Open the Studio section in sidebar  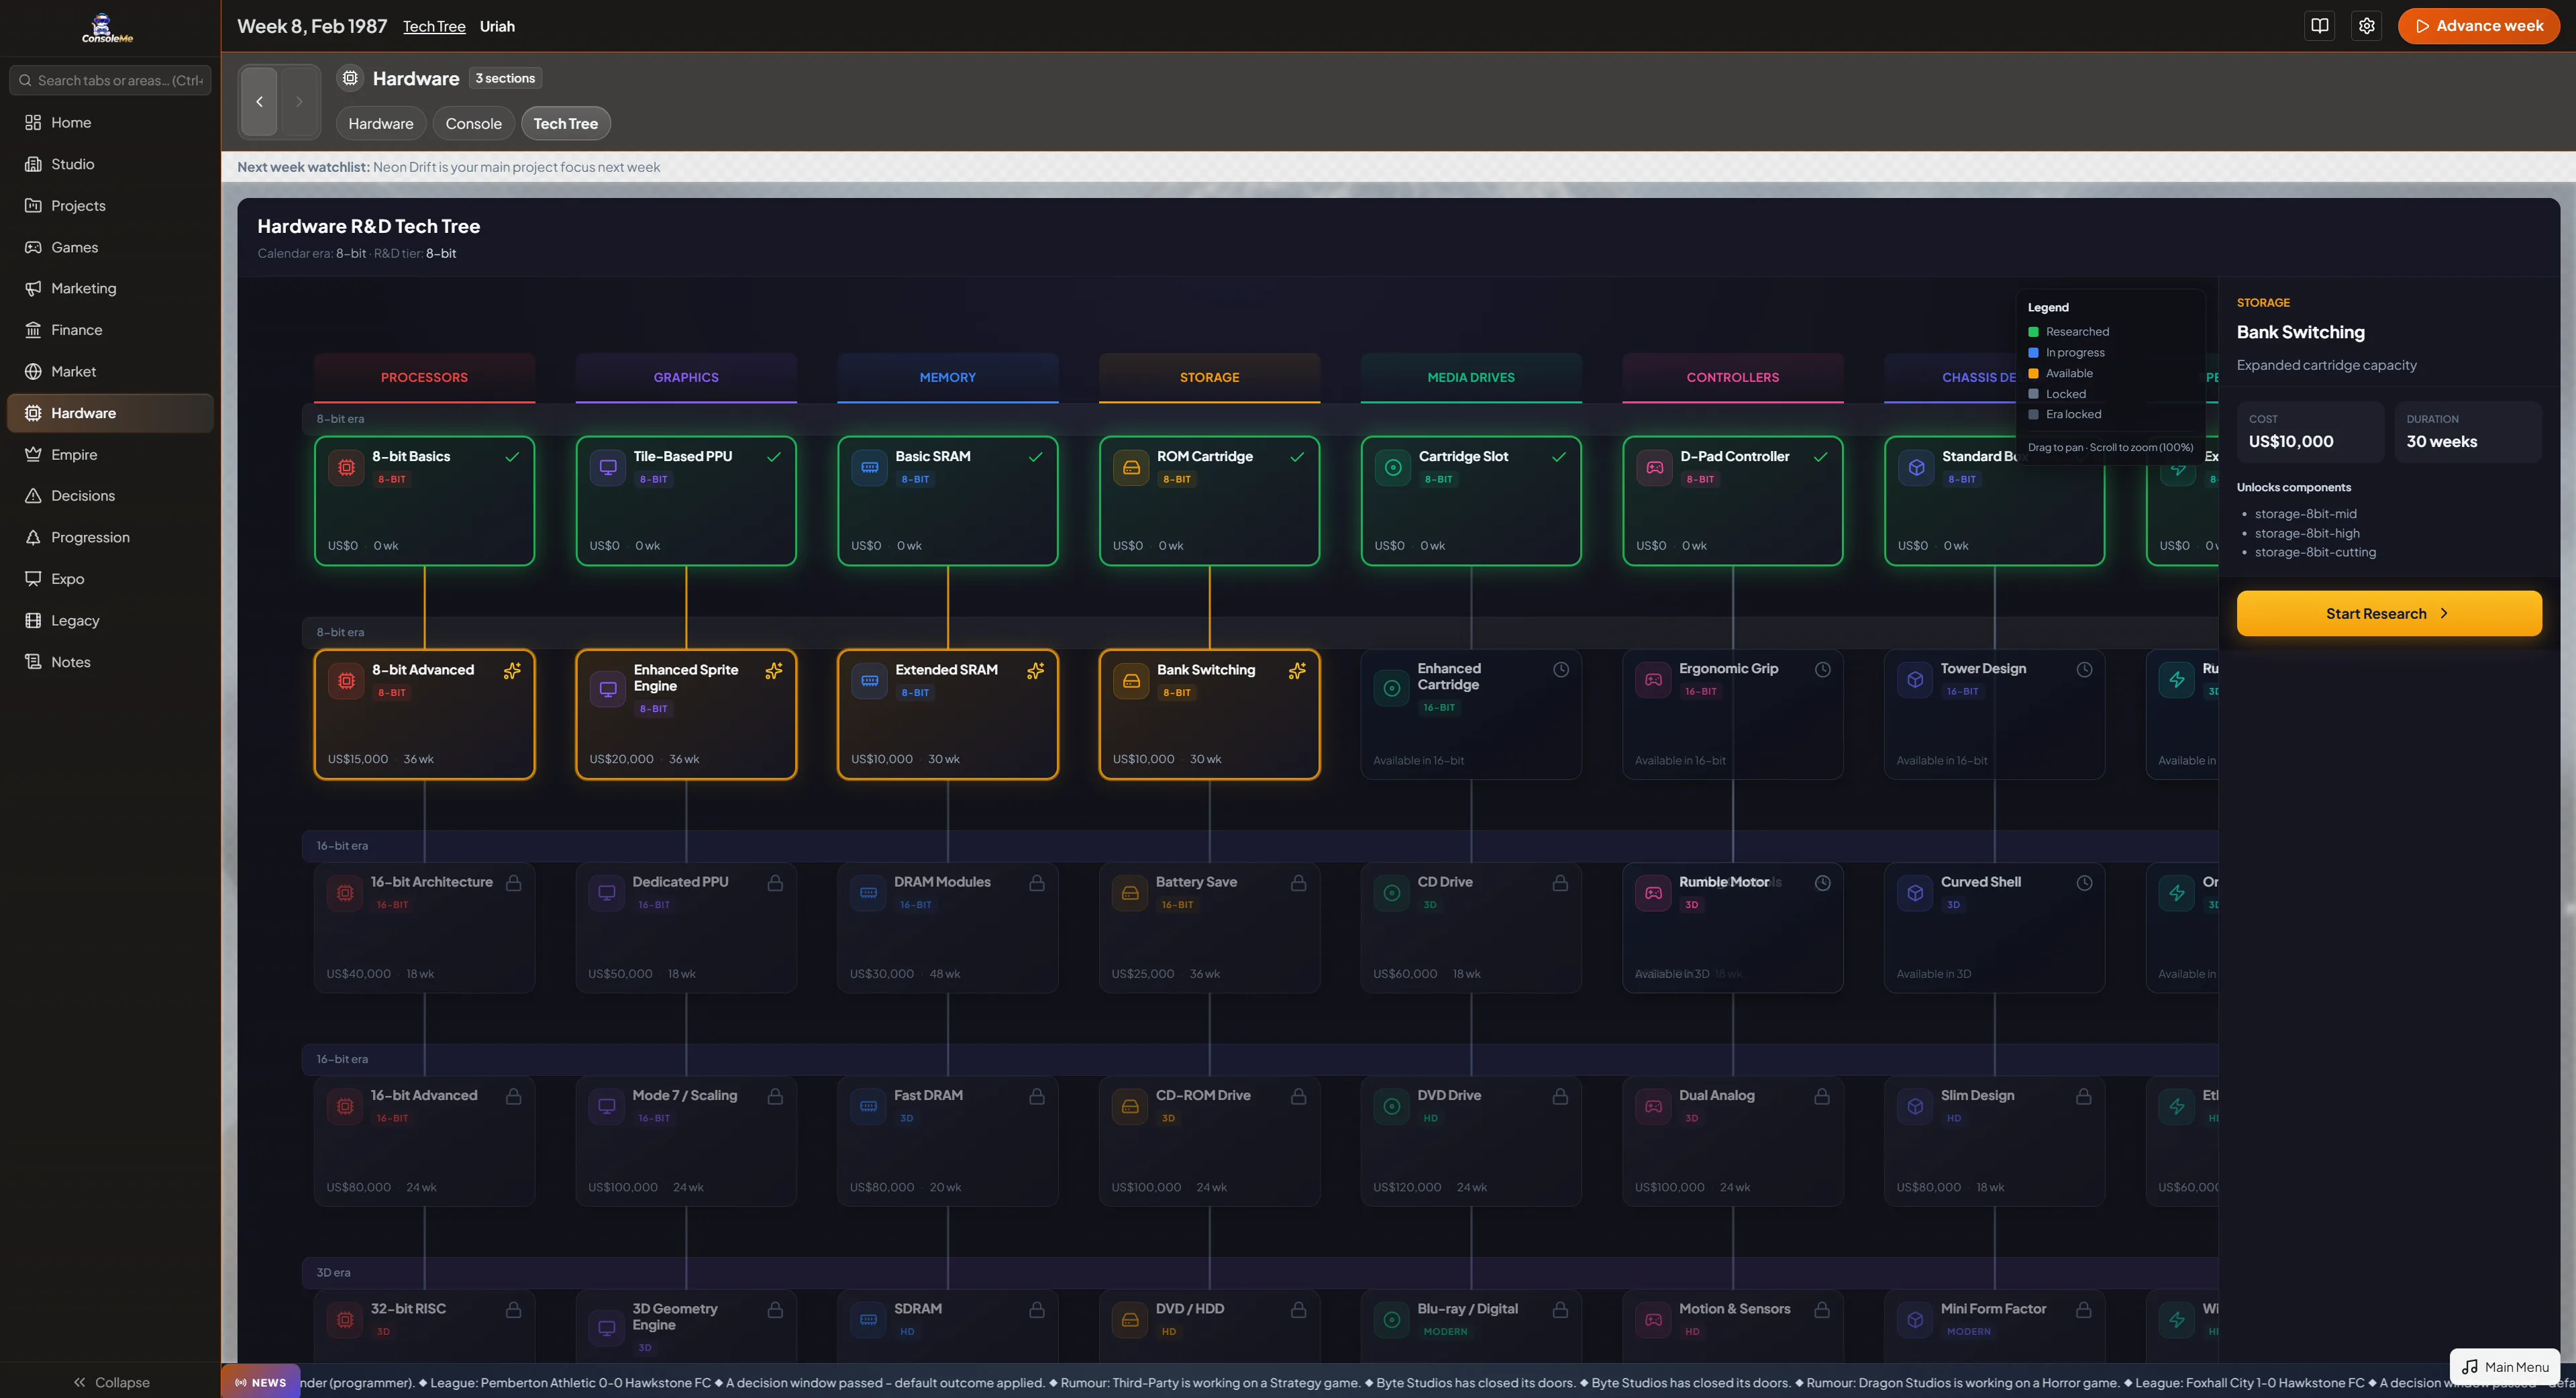(x=110, y=164)
